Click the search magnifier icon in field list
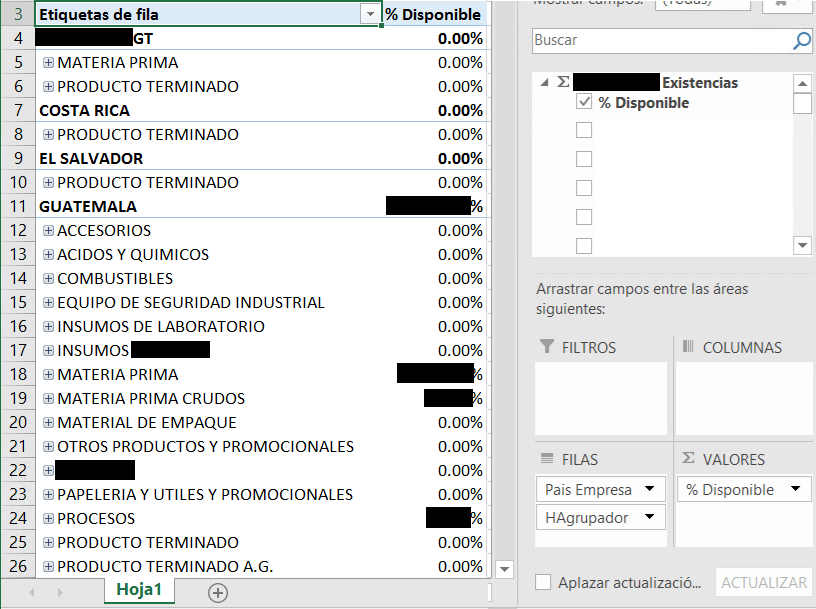The image size is (816, 609). [x=801, y=40]
